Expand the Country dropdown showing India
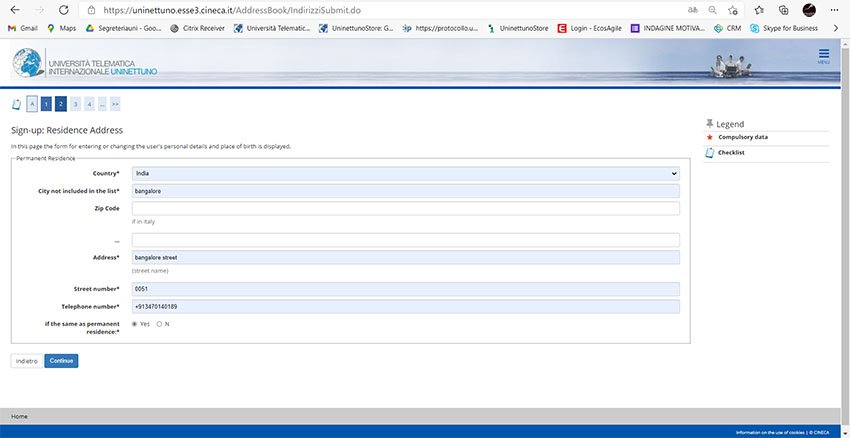850x438 pixels. (x=405, y=173)
